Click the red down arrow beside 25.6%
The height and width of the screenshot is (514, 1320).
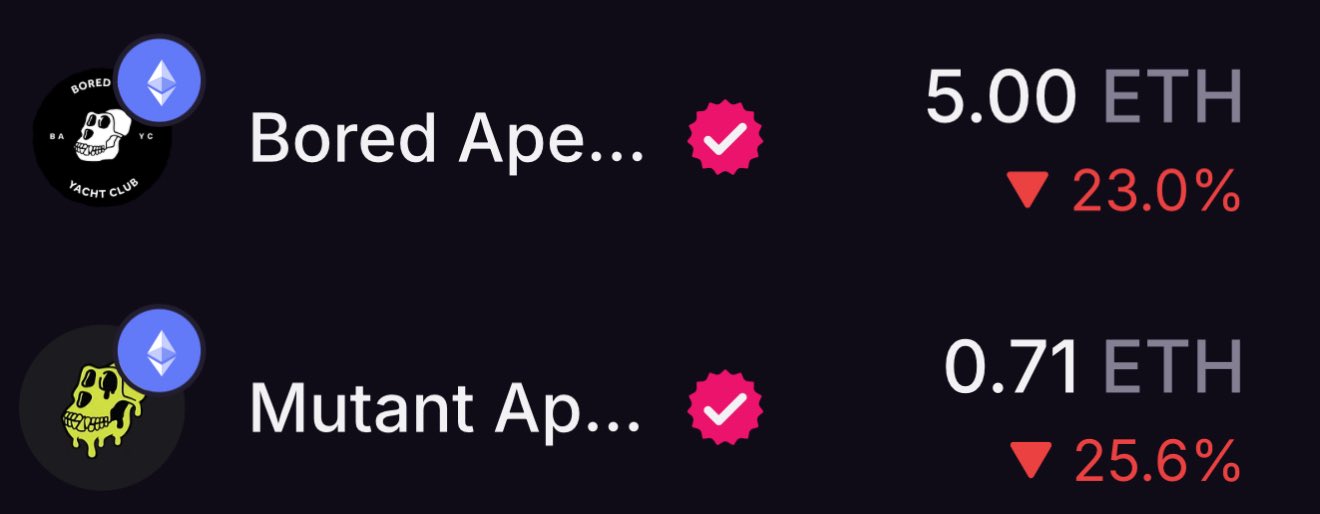point(1029,460)
